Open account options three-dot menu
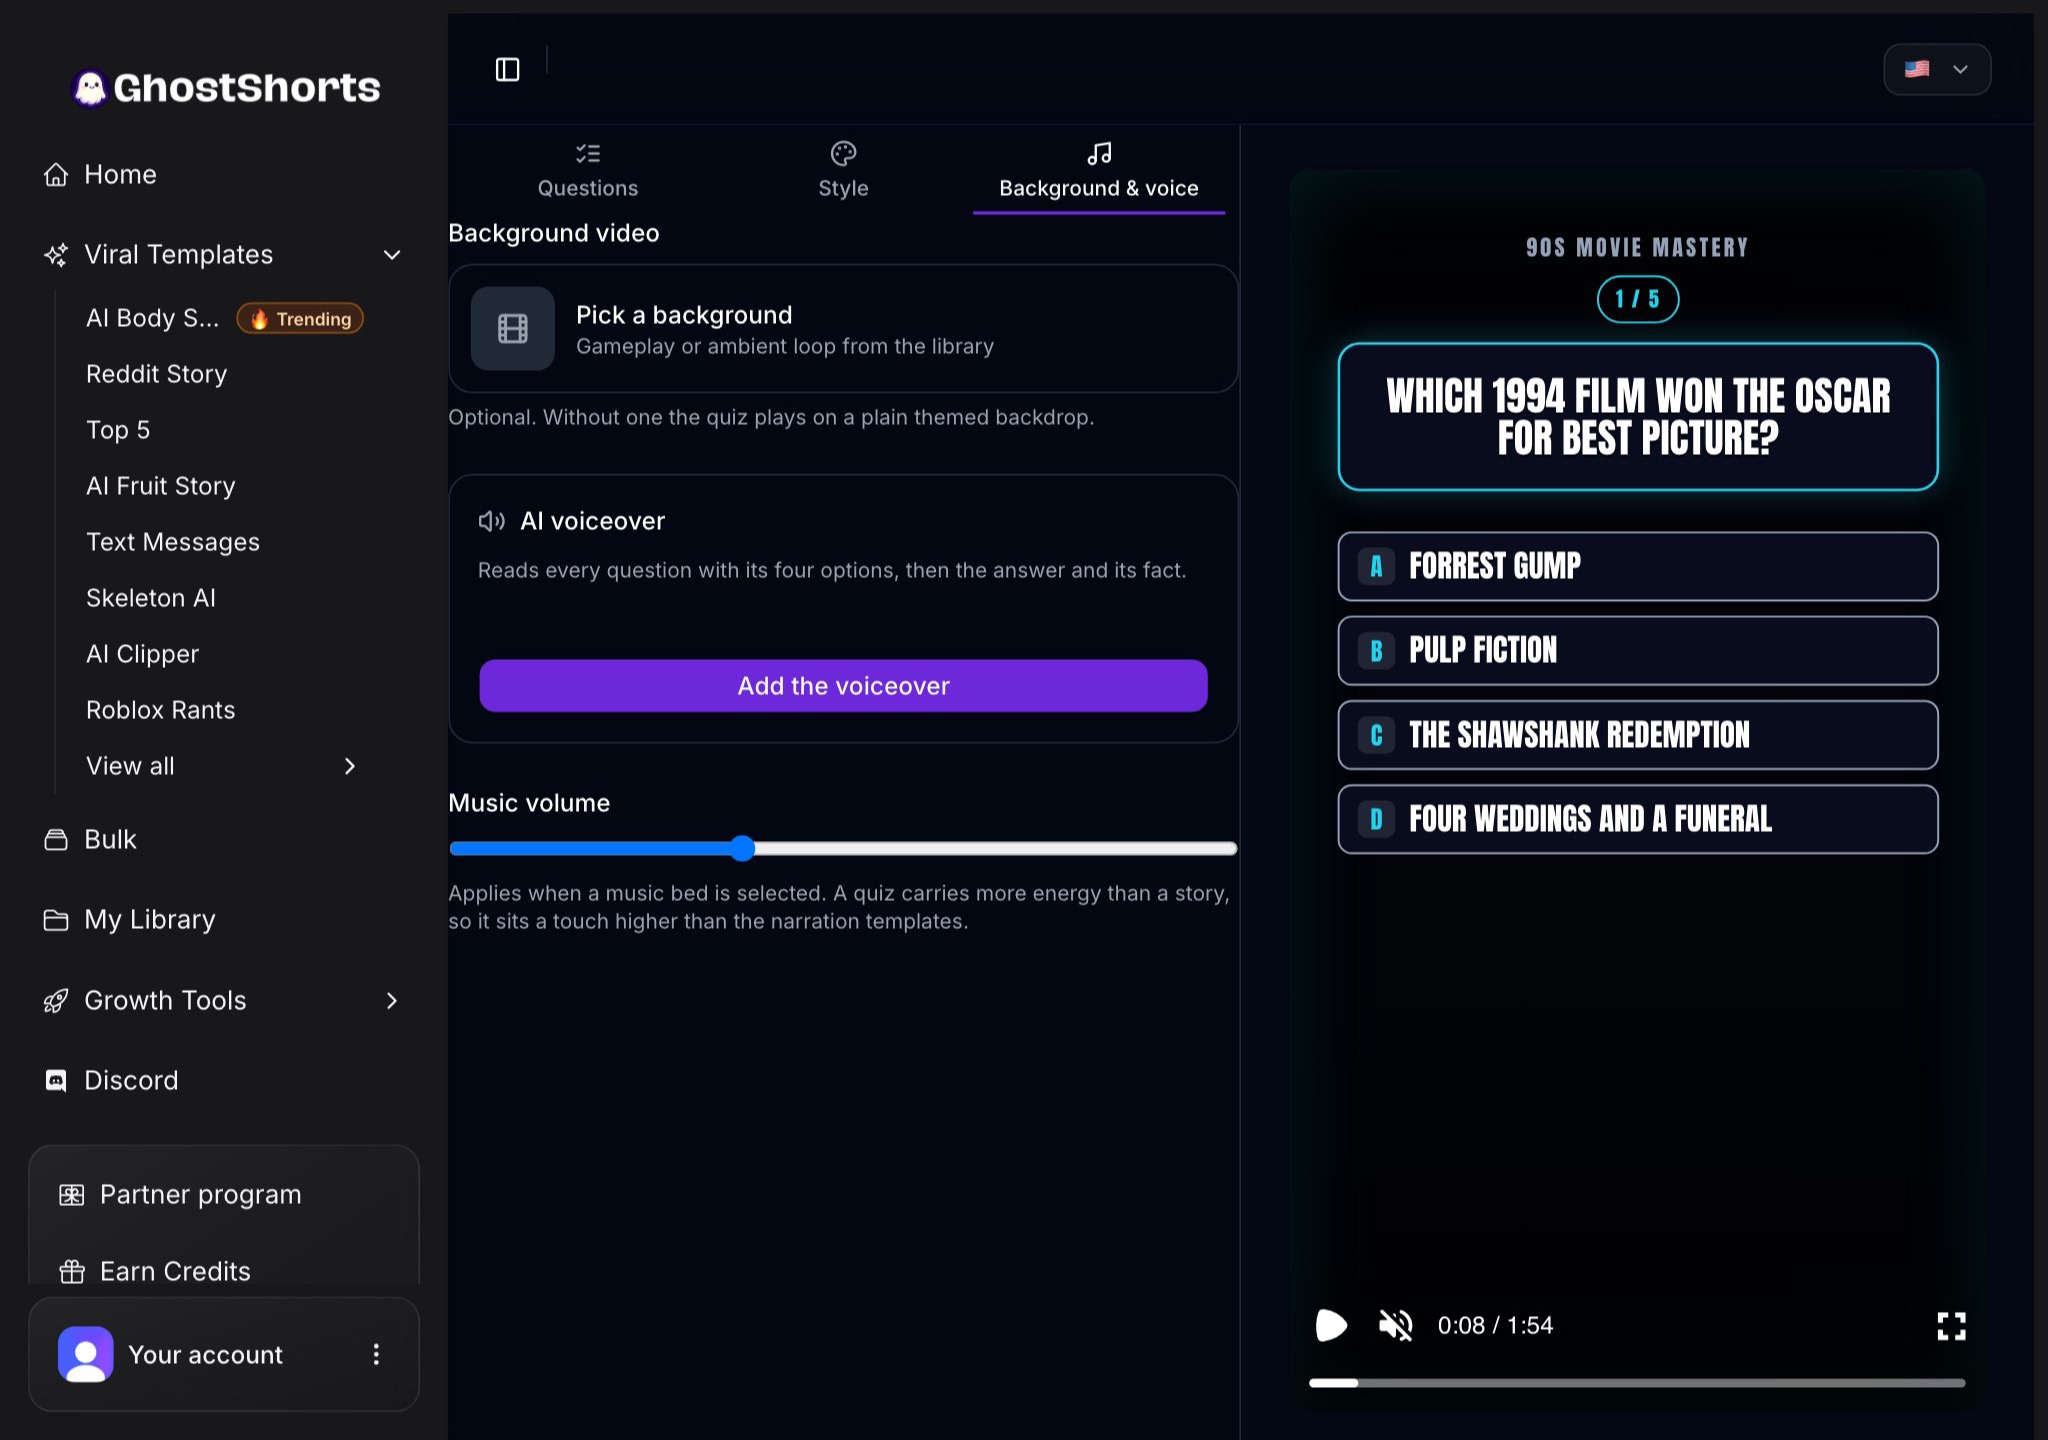 point(376,1354)
